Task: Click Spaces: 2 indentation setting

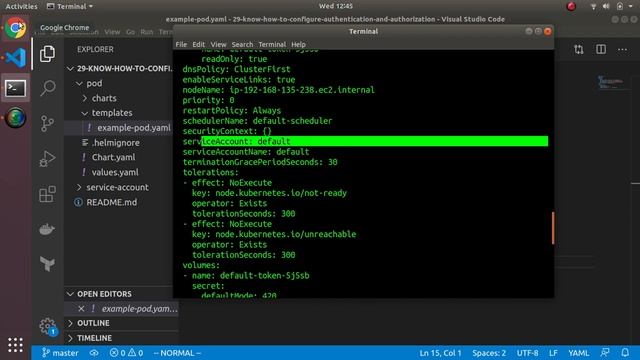Action: point(489,353)
